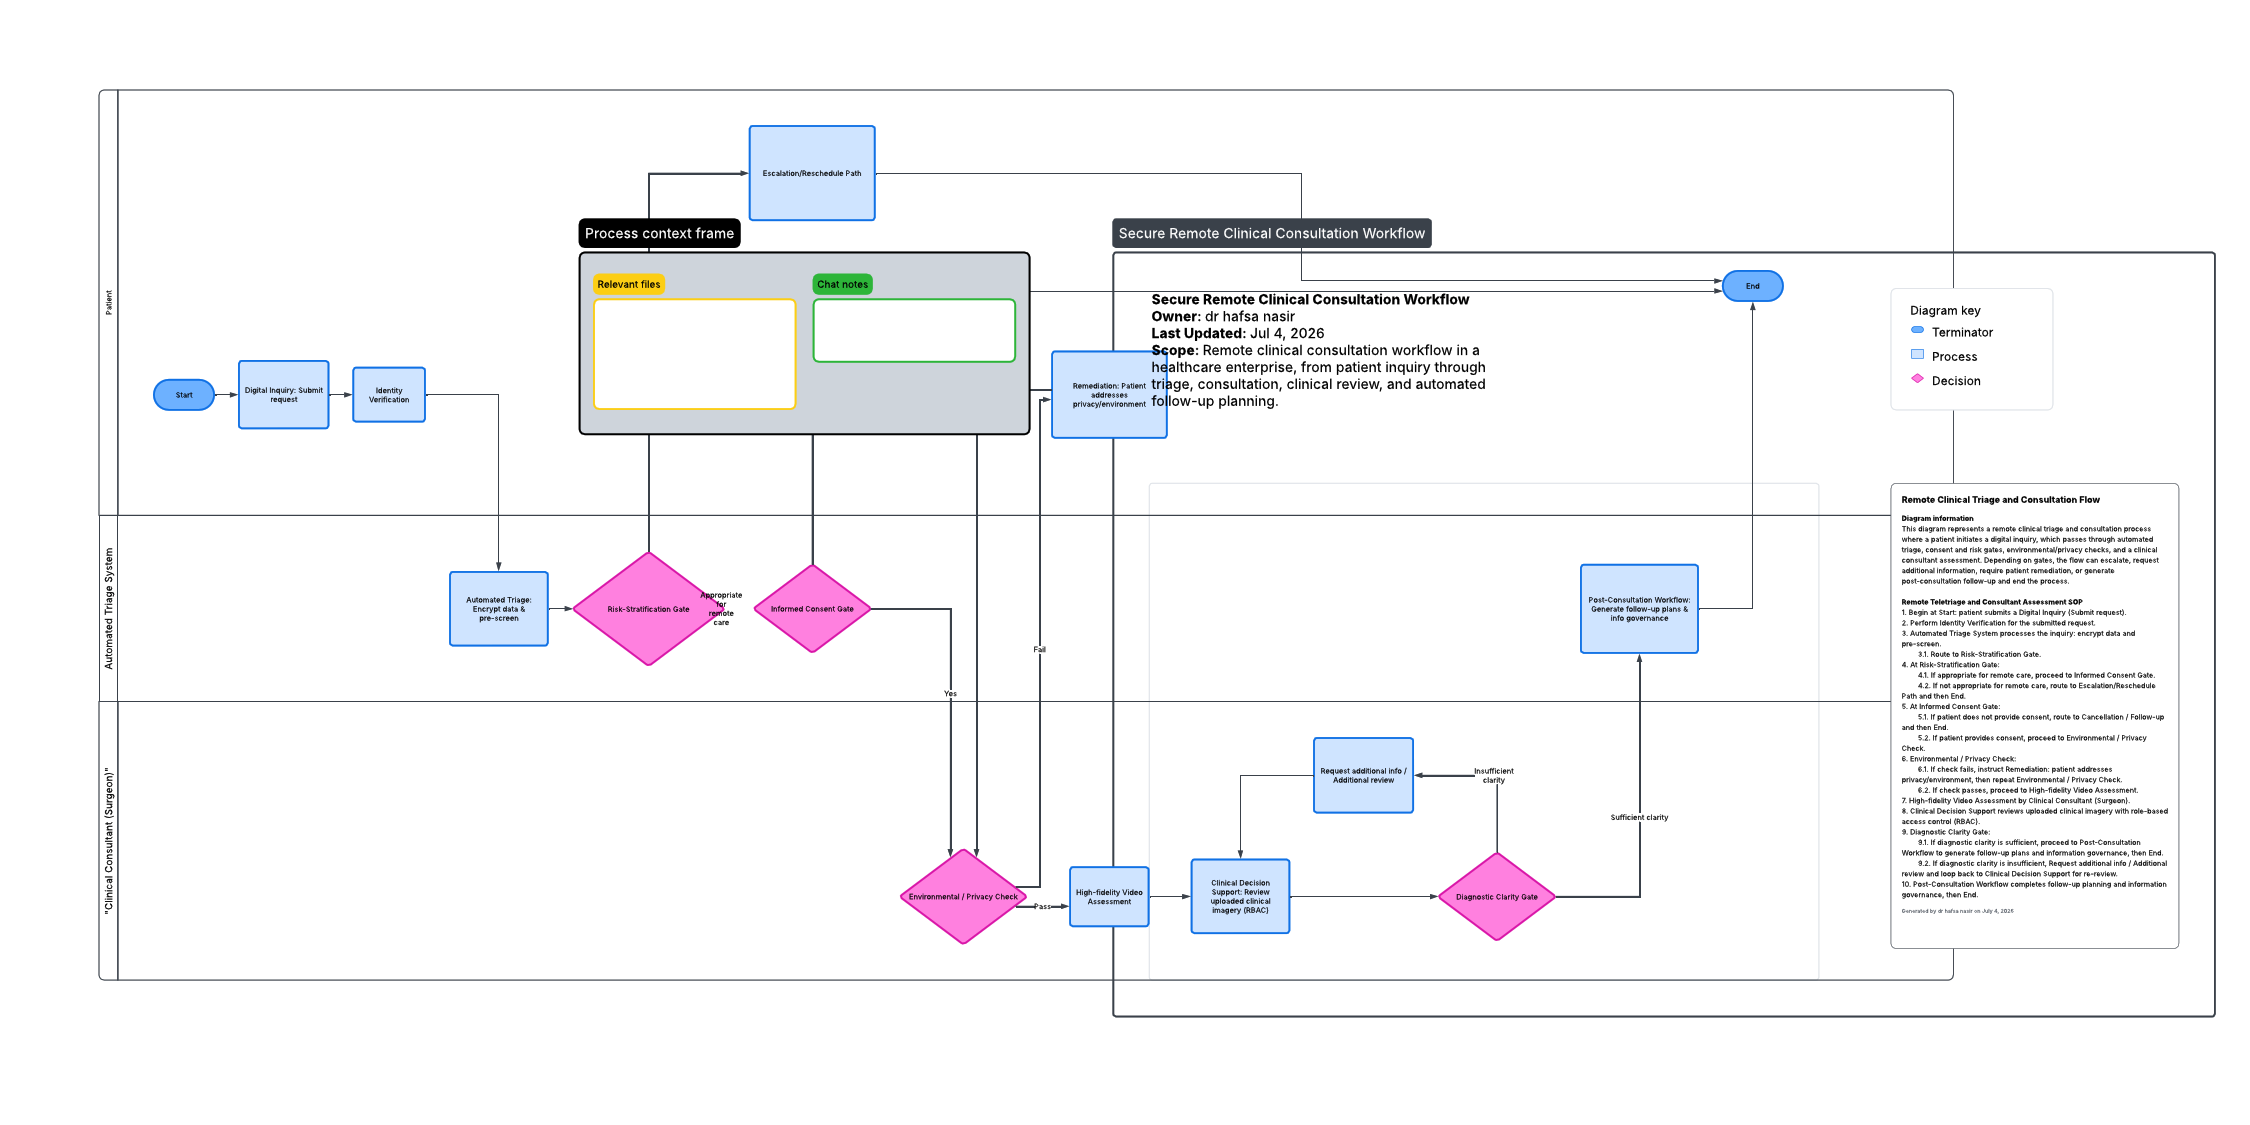Click the Owner: dr hafsa nasir line
This screenshot has height=1125, width=2250.
tap(1222, 317)
